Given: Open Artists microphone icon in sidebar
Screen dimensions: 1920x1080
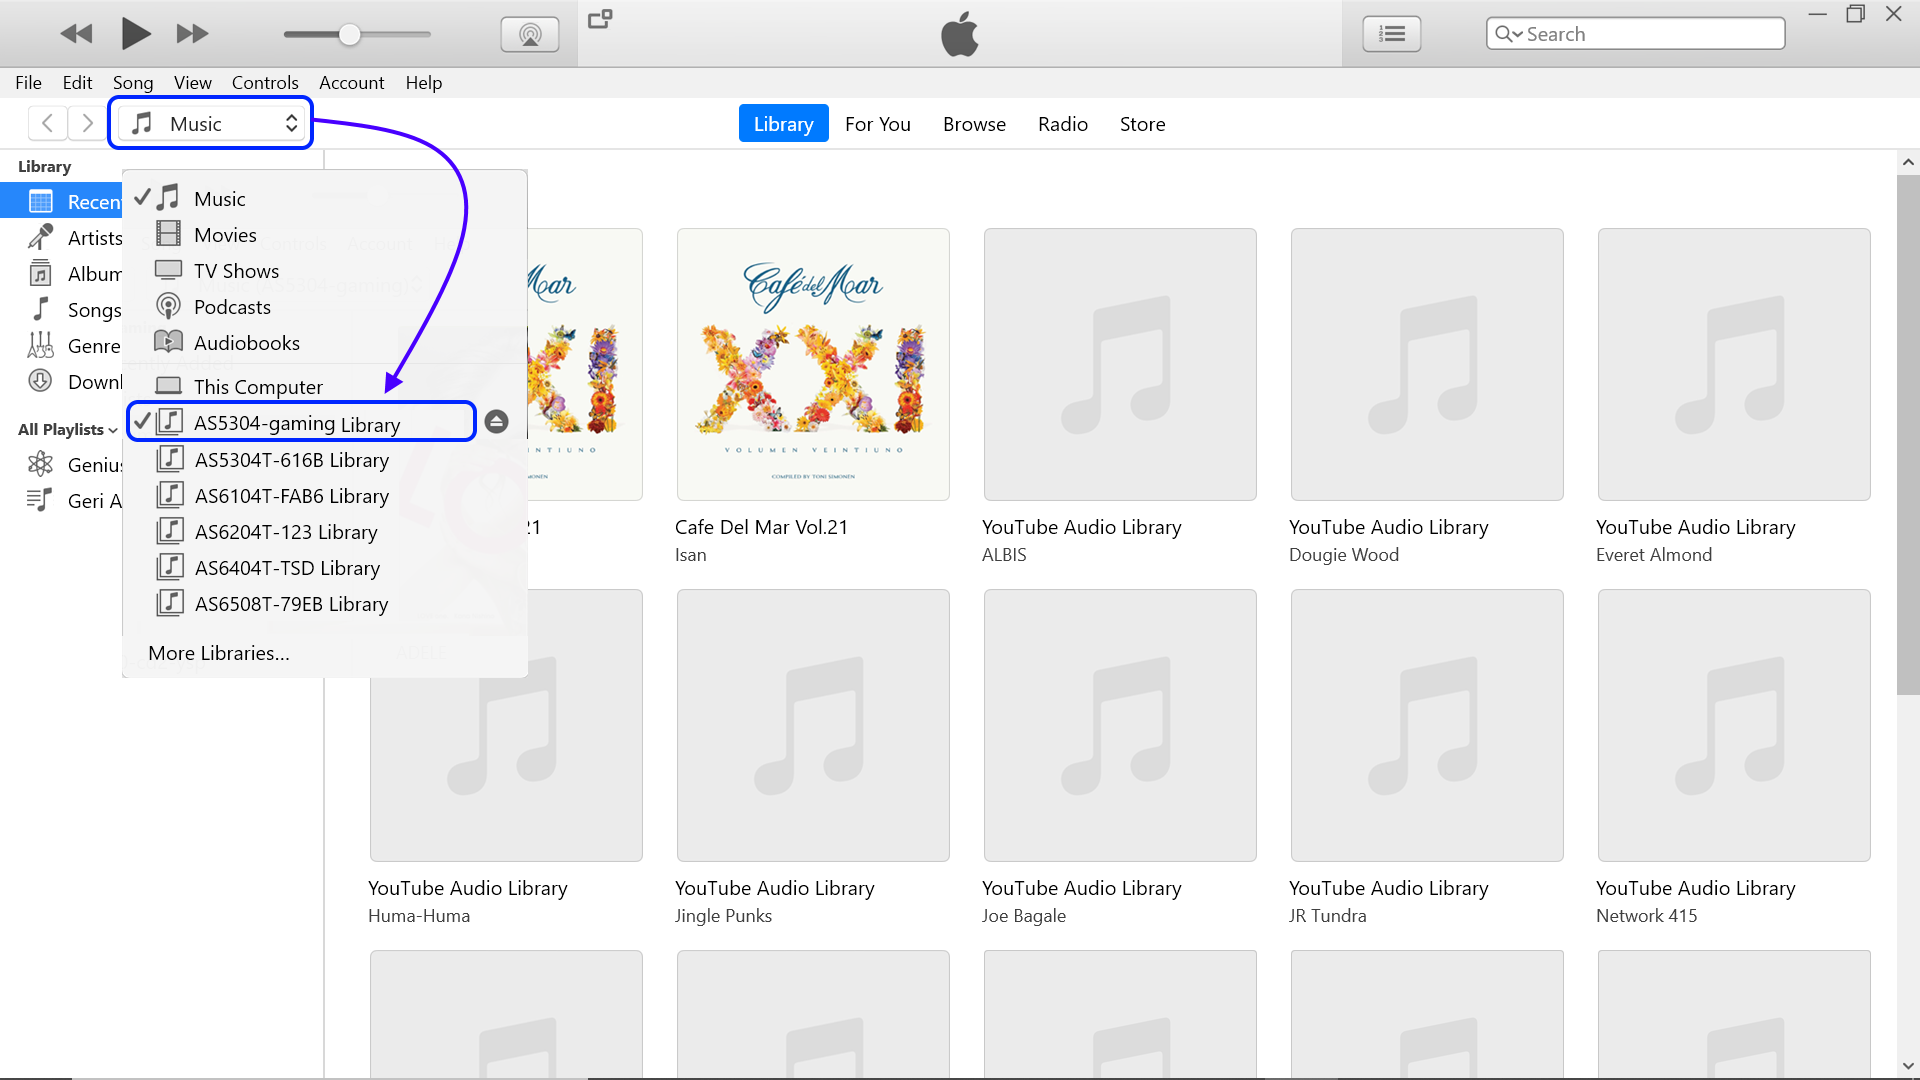Looking at the screenshot, I should (41, 237).
